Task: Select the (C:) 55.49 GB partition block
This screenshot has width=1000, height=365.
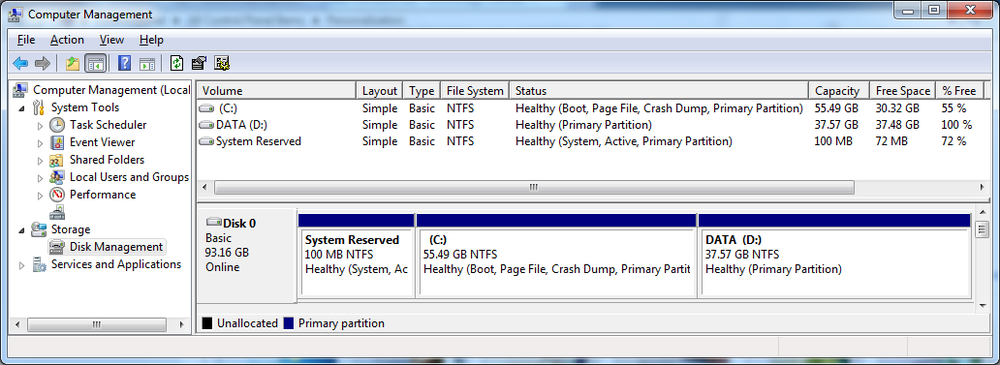Action: pyautogui.click(x=555, y=255)
